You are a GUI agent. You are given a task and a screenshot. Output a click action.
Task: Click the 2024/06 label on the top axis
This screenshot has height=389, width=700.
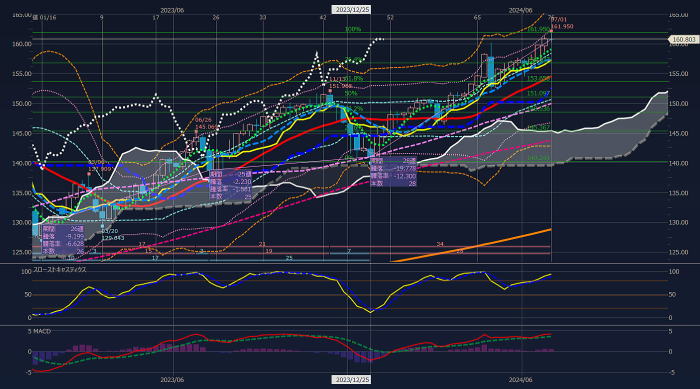pos(521,10)
